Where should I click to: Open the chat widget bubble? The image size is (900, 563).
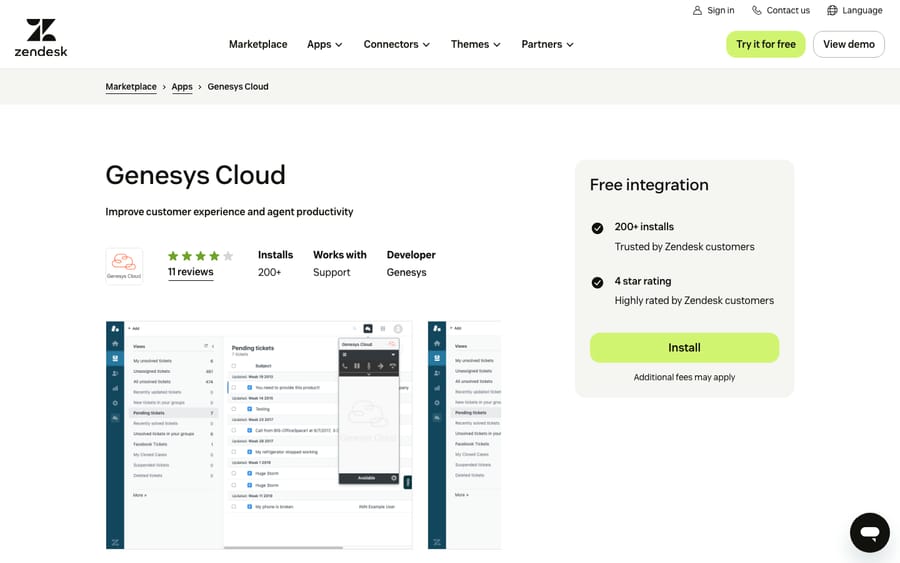[870, 533]
